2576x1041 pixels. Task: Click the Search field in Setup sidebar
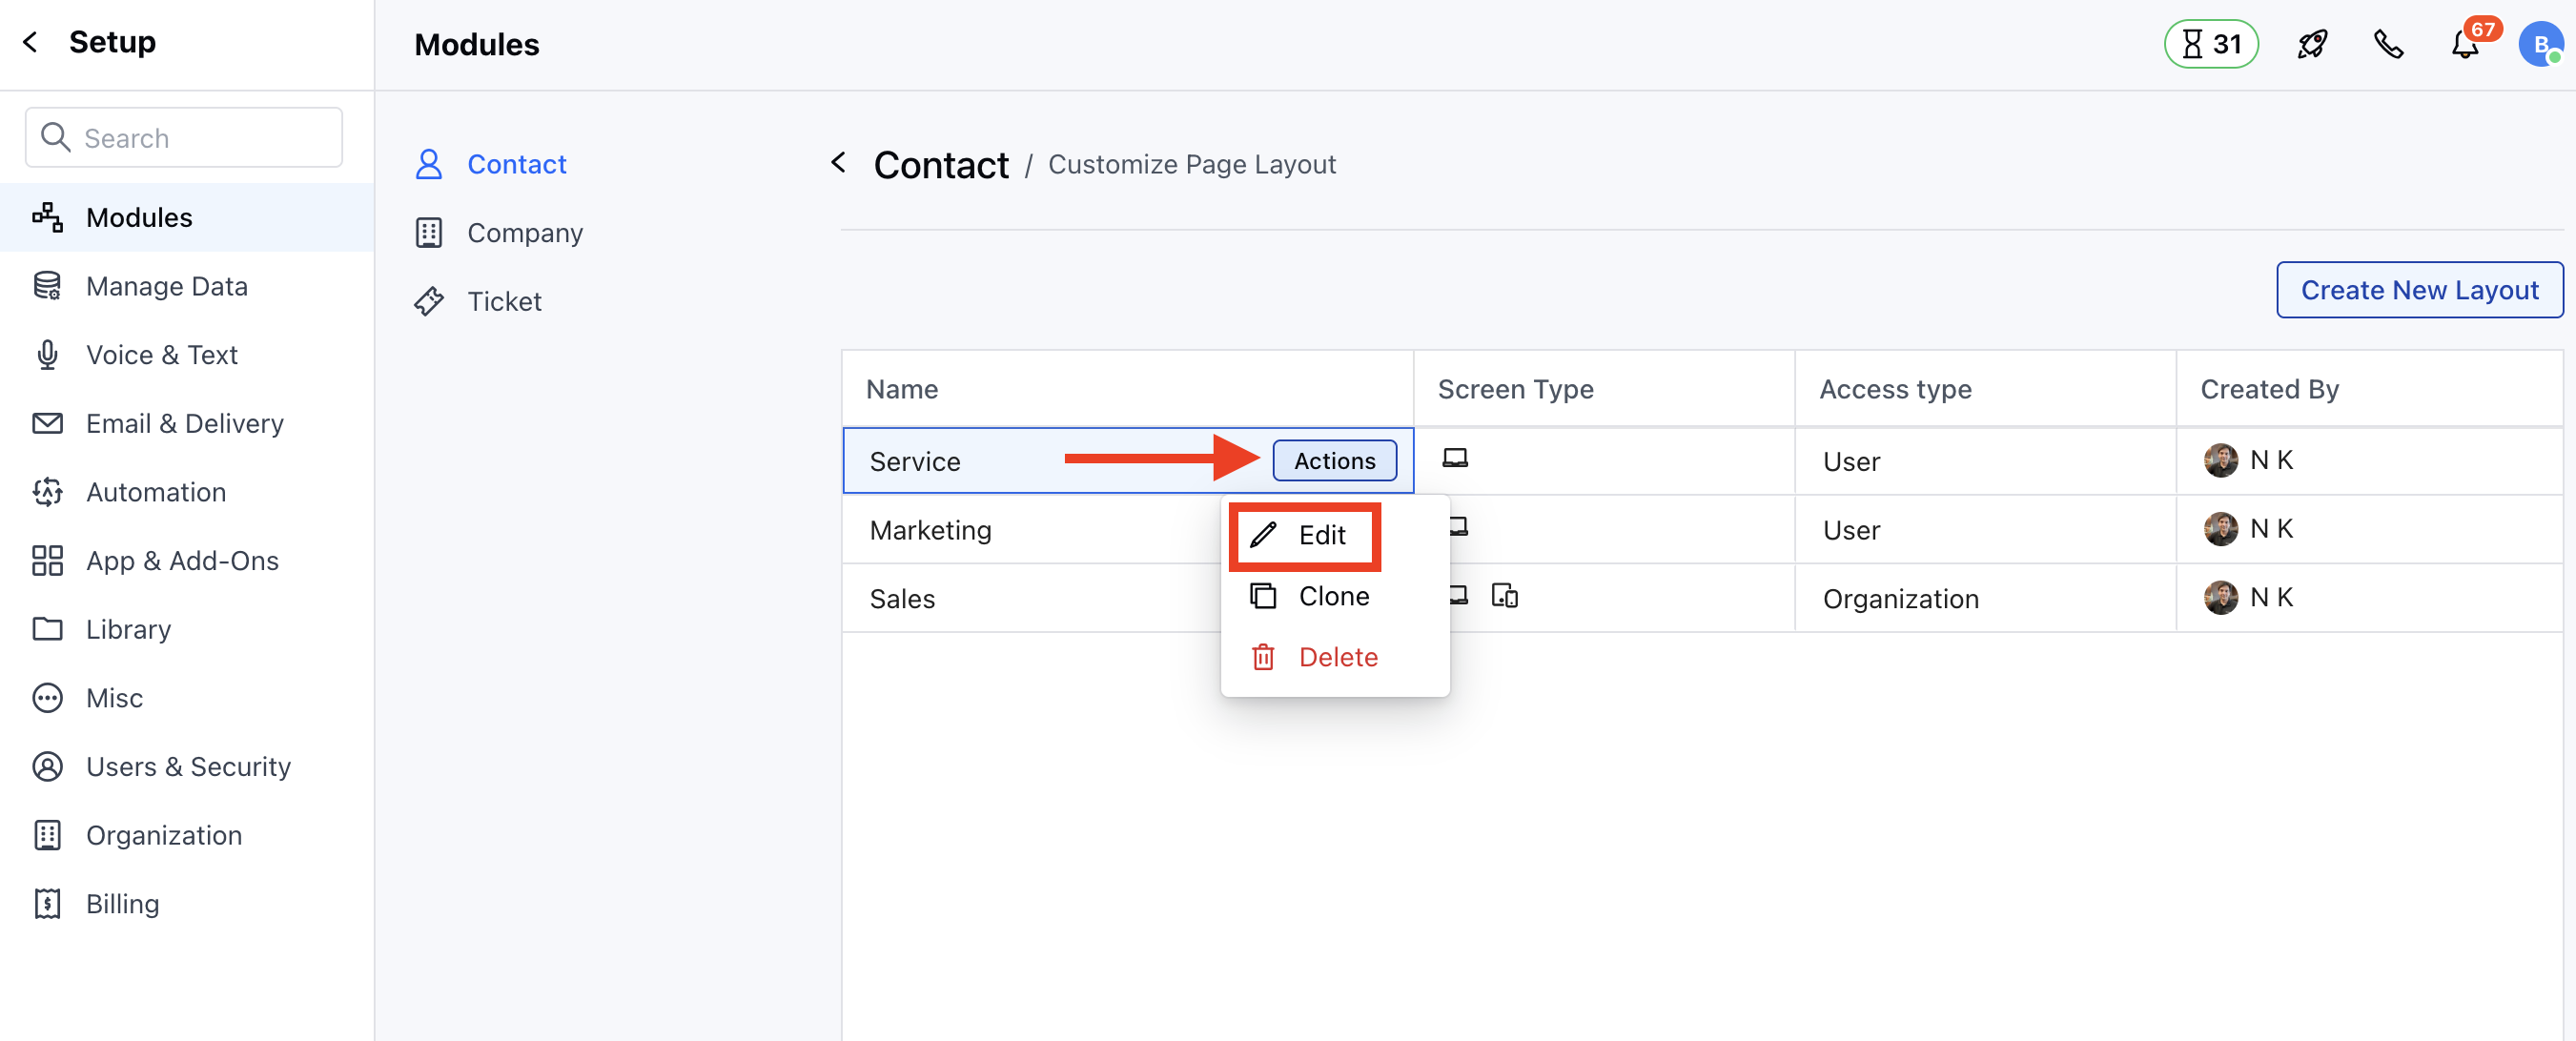[x=184, y=138]
